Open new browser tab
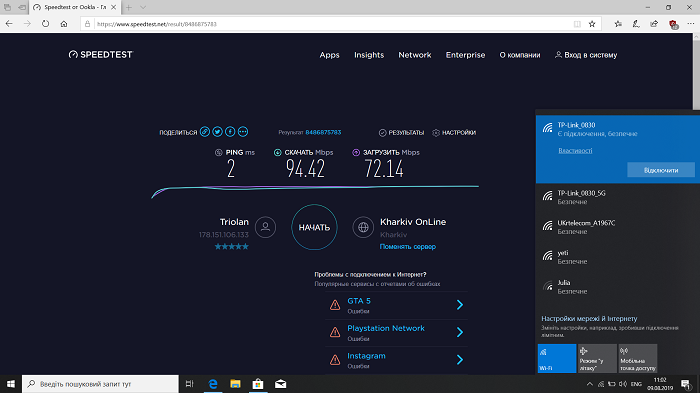 (129, 8)
